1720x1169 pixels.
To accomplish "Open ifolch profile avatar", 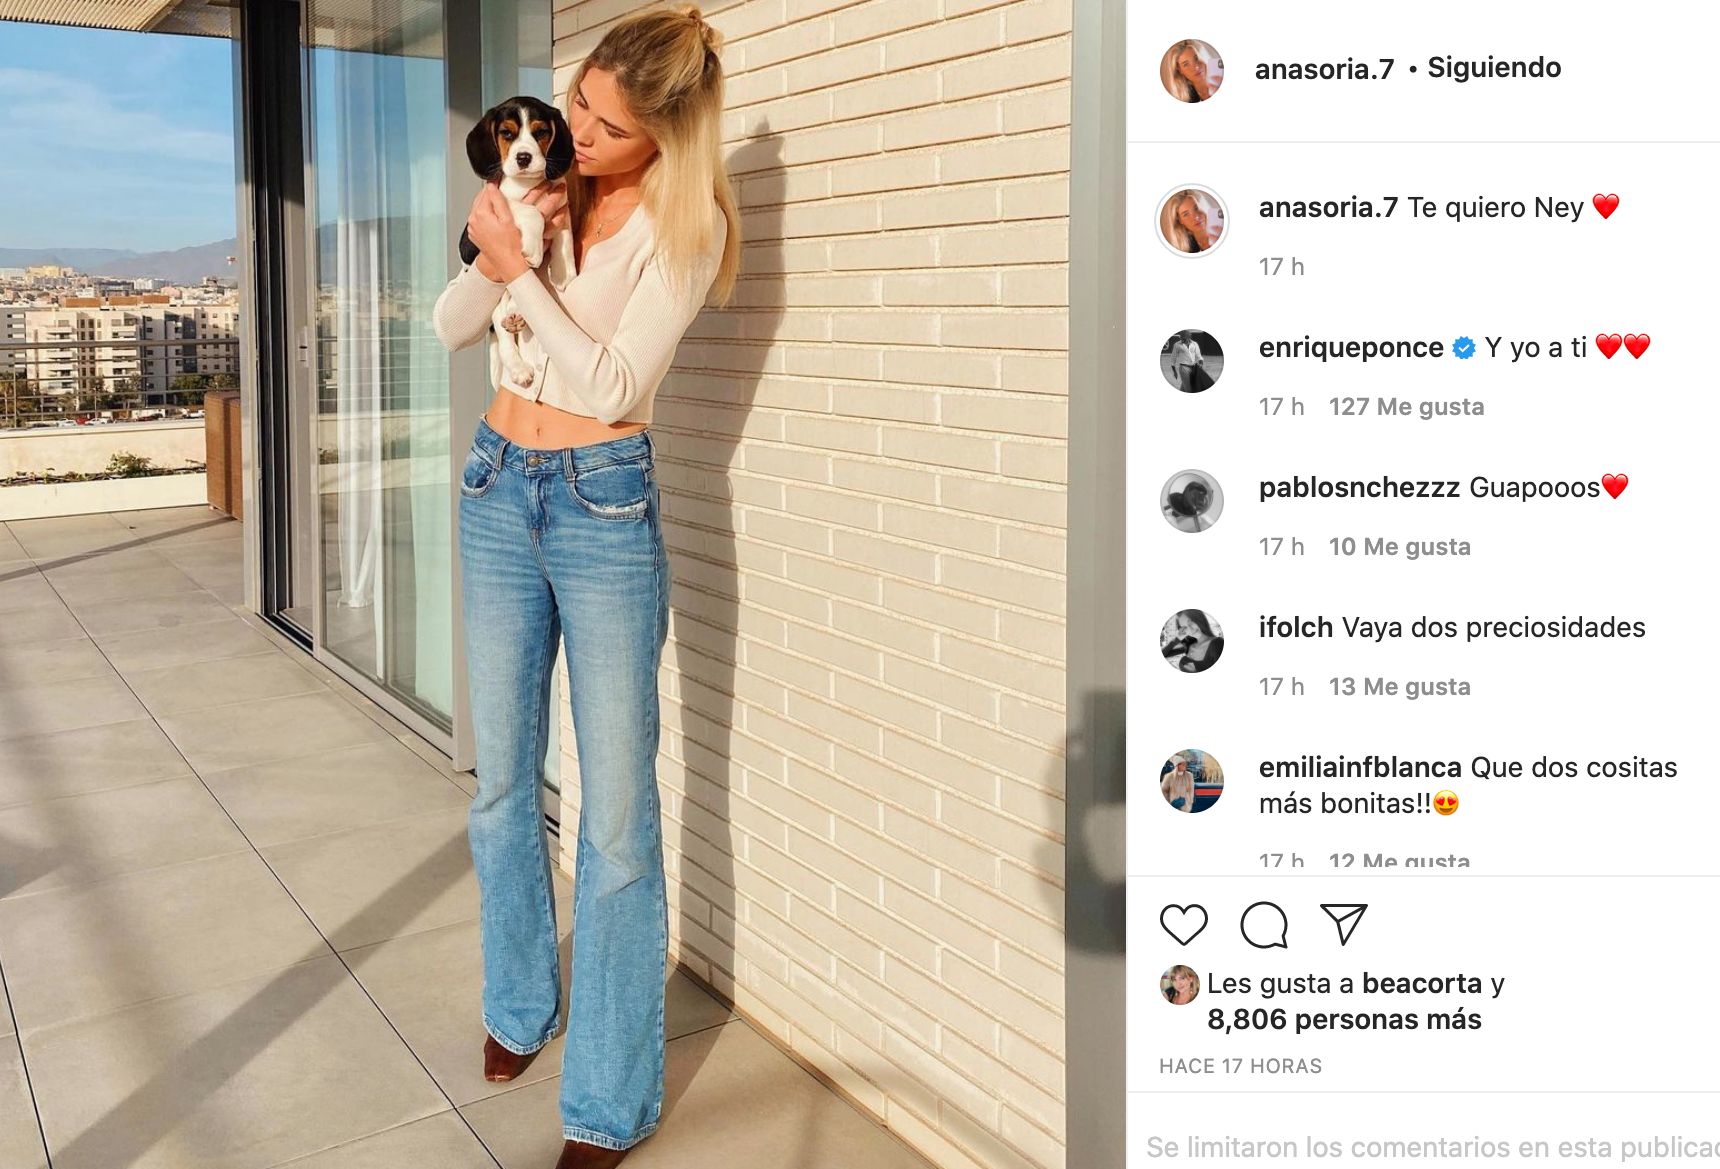I will click(x=1191, y=641).
